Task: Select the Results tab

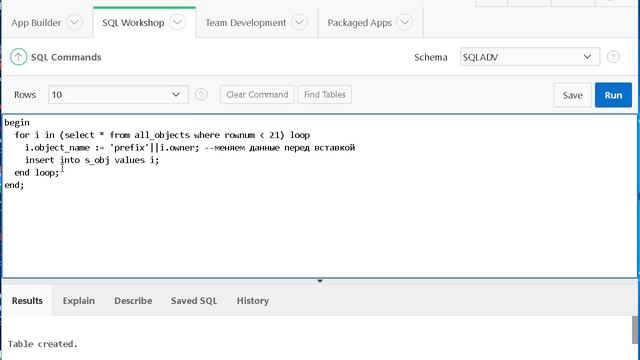Action: pos(27,301)
